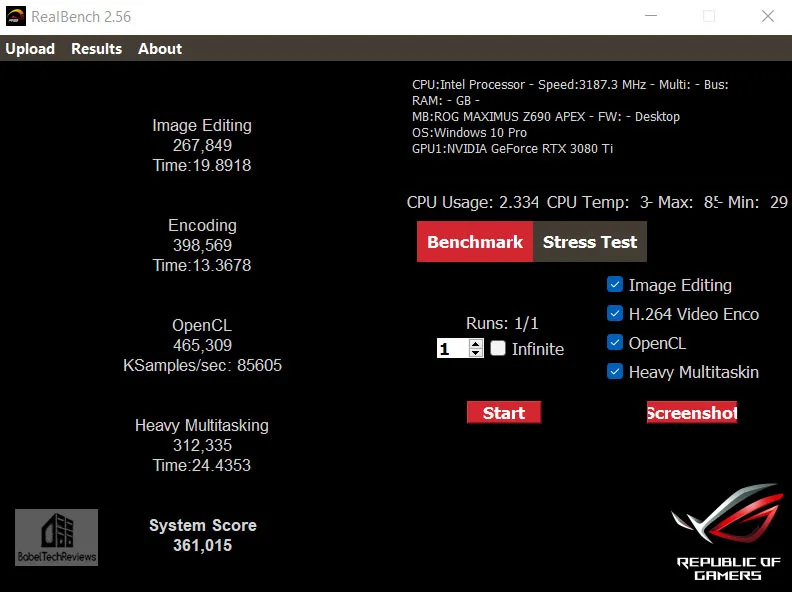Click the OS:Windows 10 Pro line
Viewport: 792px width, 592px height.
pos(470,133)
